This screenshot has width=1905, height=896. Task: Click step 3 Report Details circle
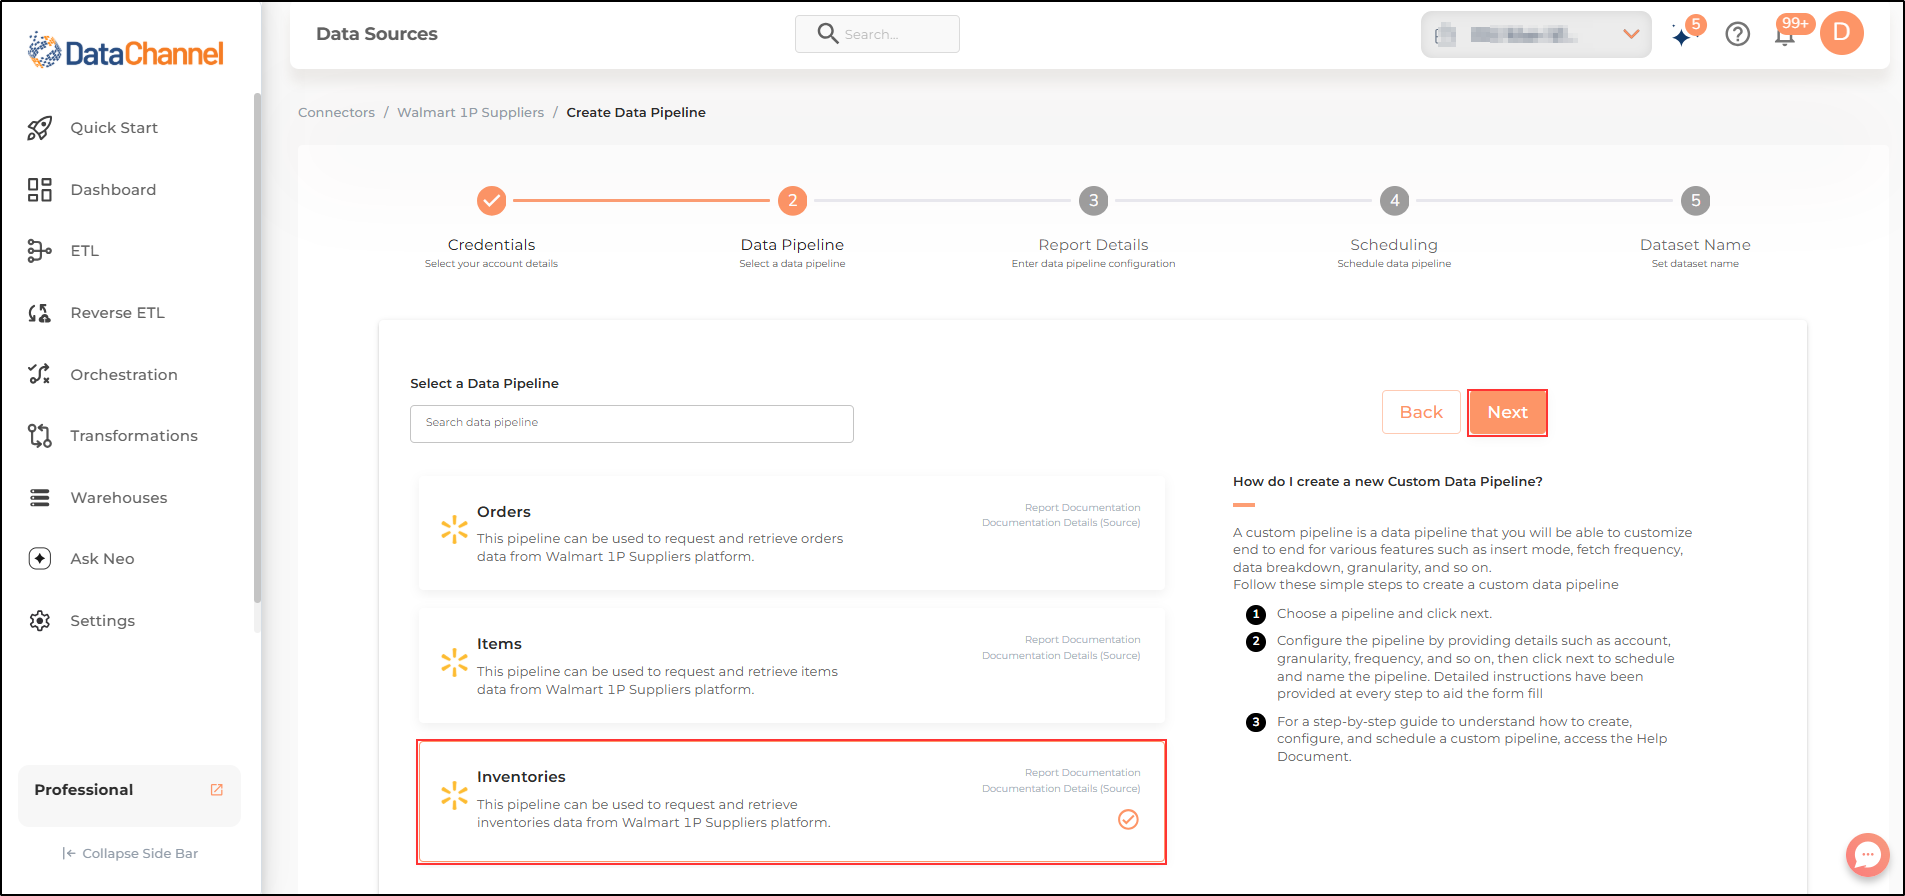(x=1093, y=201)
